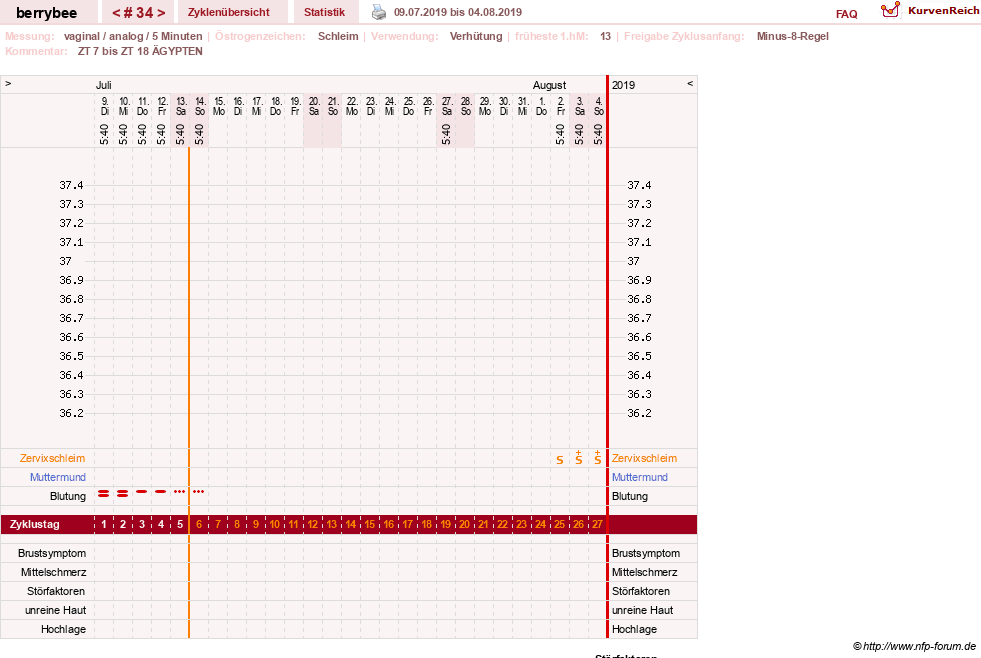Screen dimensions: 981x658
Task: Click the August month label
Action: click(549, 85)
